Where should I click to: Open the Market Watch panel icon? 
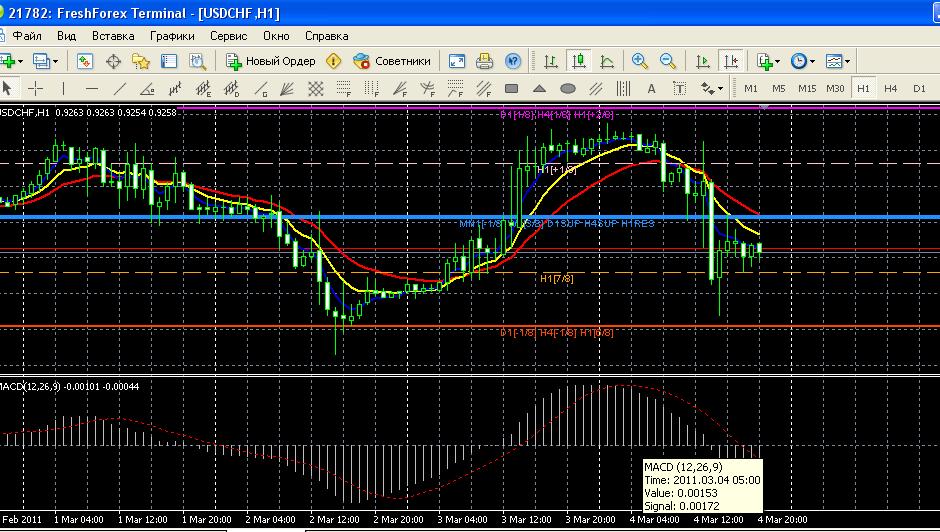tap(85, 61)
